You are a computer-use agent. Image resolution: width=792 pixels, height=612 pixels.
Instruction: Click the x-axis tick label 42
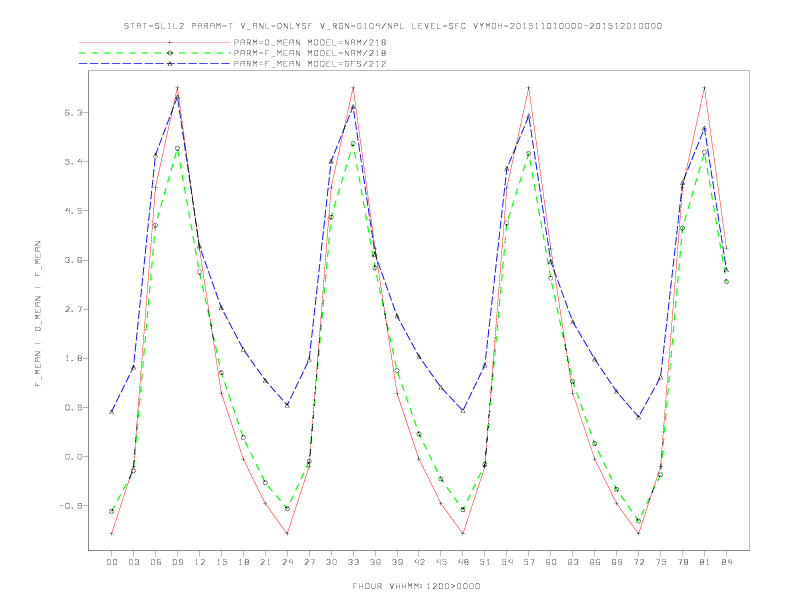click(x=419, y=562)
